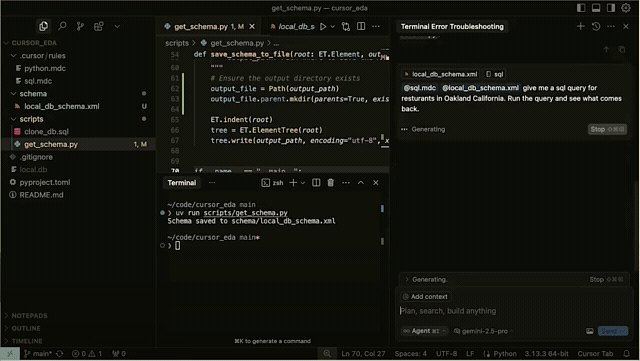Kill terminal with the trash icon
This screenshot has width=640, height=361.
coord(331,183)
